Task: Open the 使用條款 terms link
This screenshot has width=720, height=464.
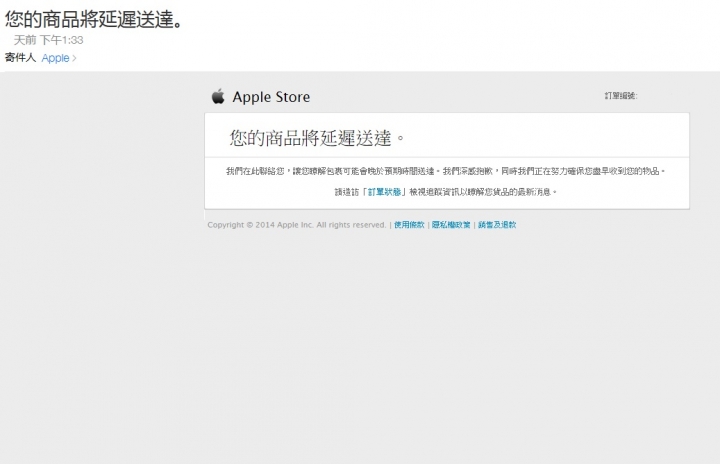Action: 409,225
